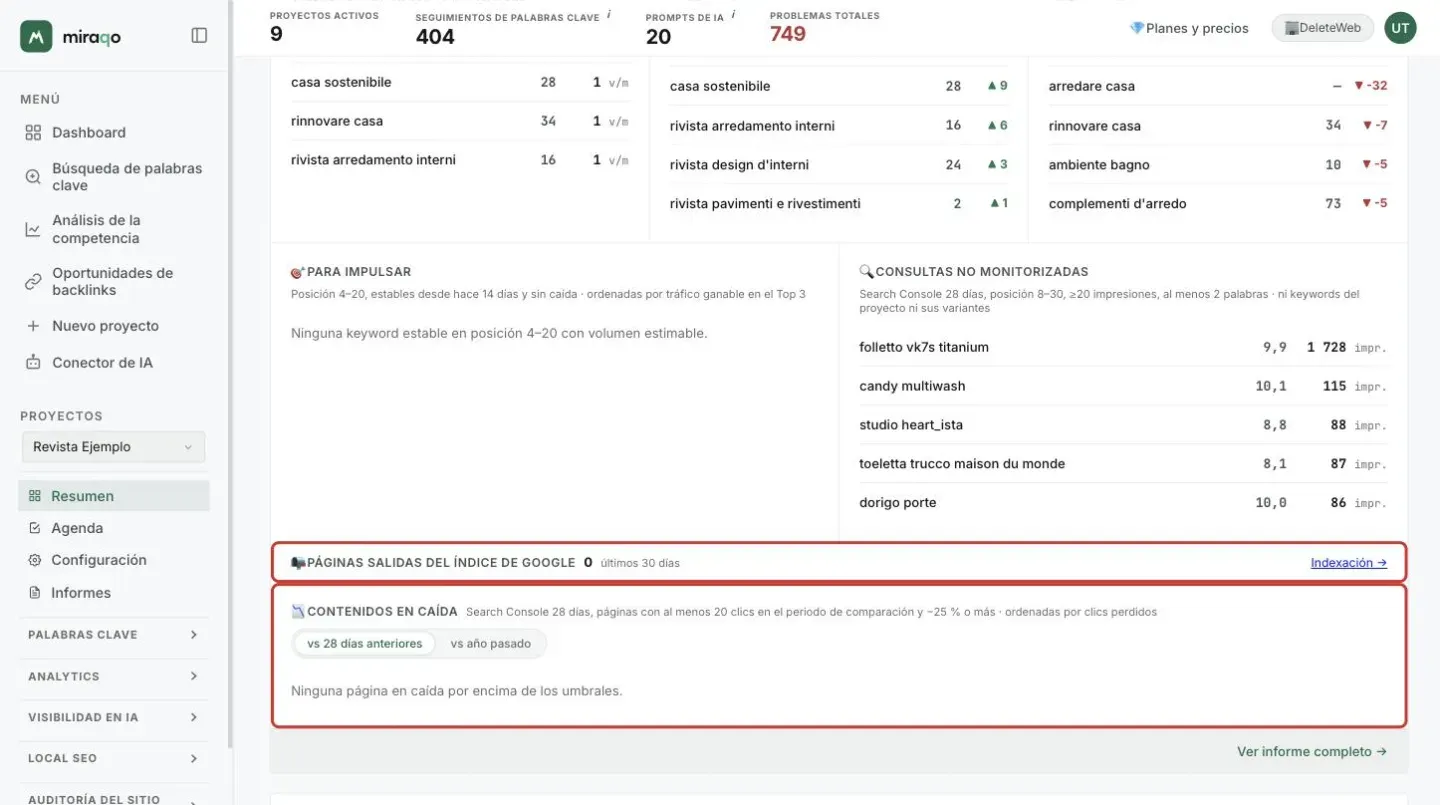Open the Indexación link
This screenshot has height=805, width=1440.
pos(1348,563)
